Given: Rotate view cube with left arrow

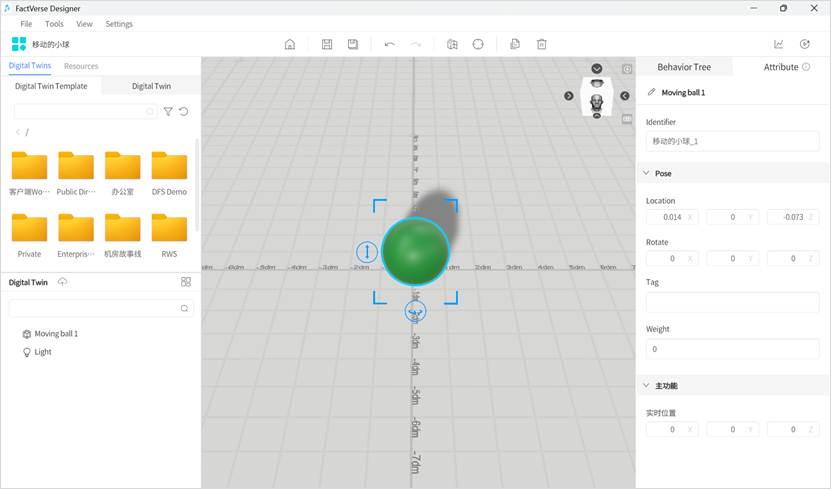Looking at the screenshot, I should tap(569, 96).
